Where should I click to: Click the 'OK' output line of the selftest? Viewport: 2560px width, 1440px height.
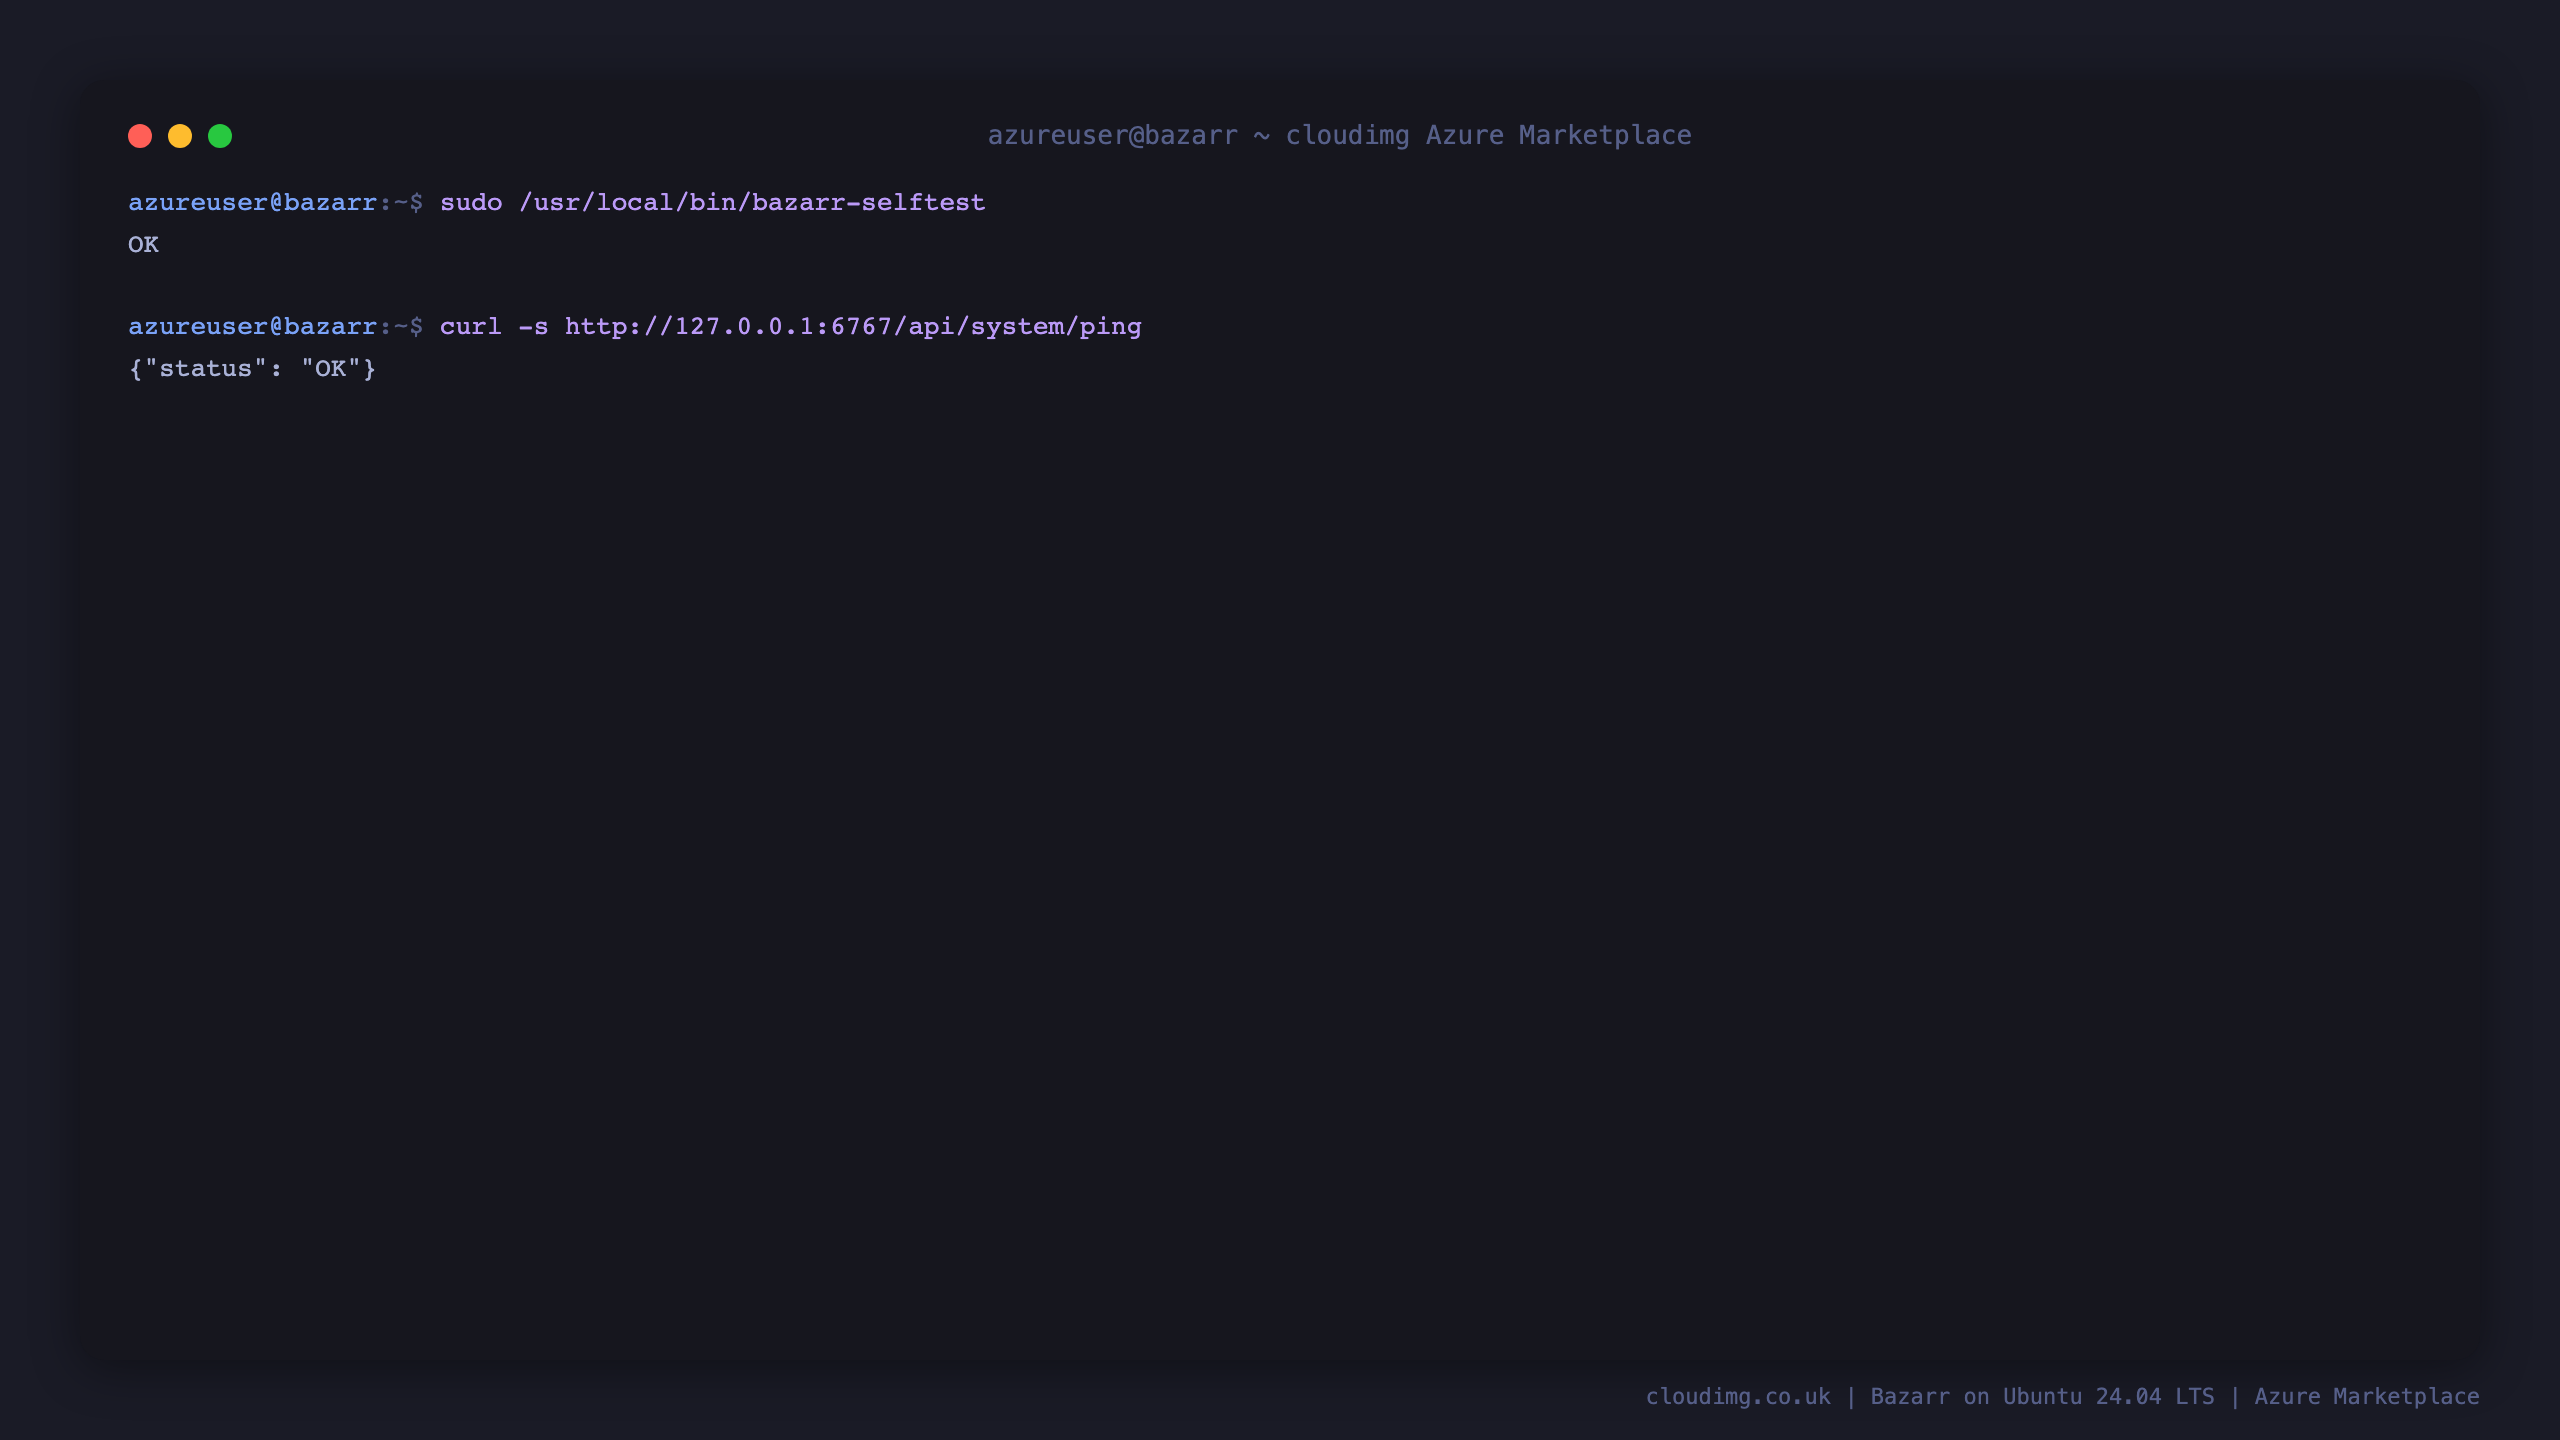[143, 244]
